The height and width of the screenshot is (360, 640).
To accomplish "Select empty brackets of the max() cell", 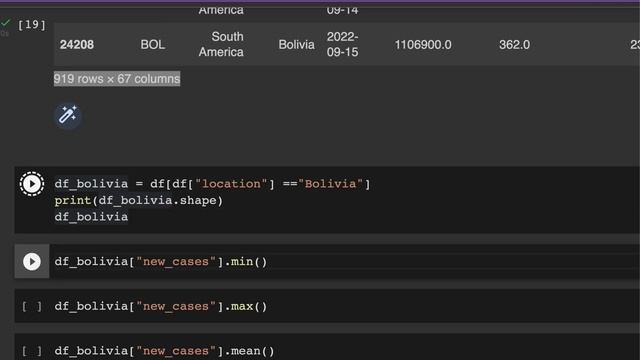I will [32, 307].
